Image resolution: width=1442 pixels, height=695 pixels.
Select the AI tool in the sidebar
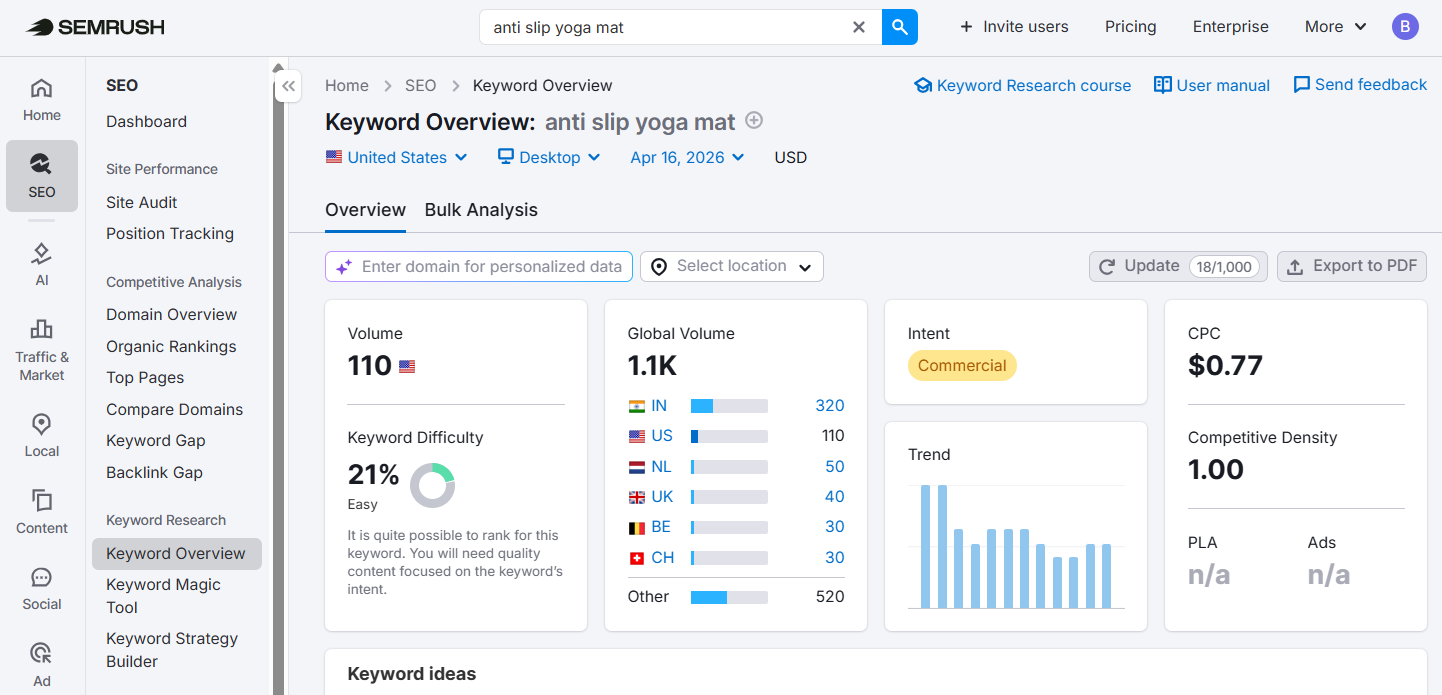(x=41, y=263)
